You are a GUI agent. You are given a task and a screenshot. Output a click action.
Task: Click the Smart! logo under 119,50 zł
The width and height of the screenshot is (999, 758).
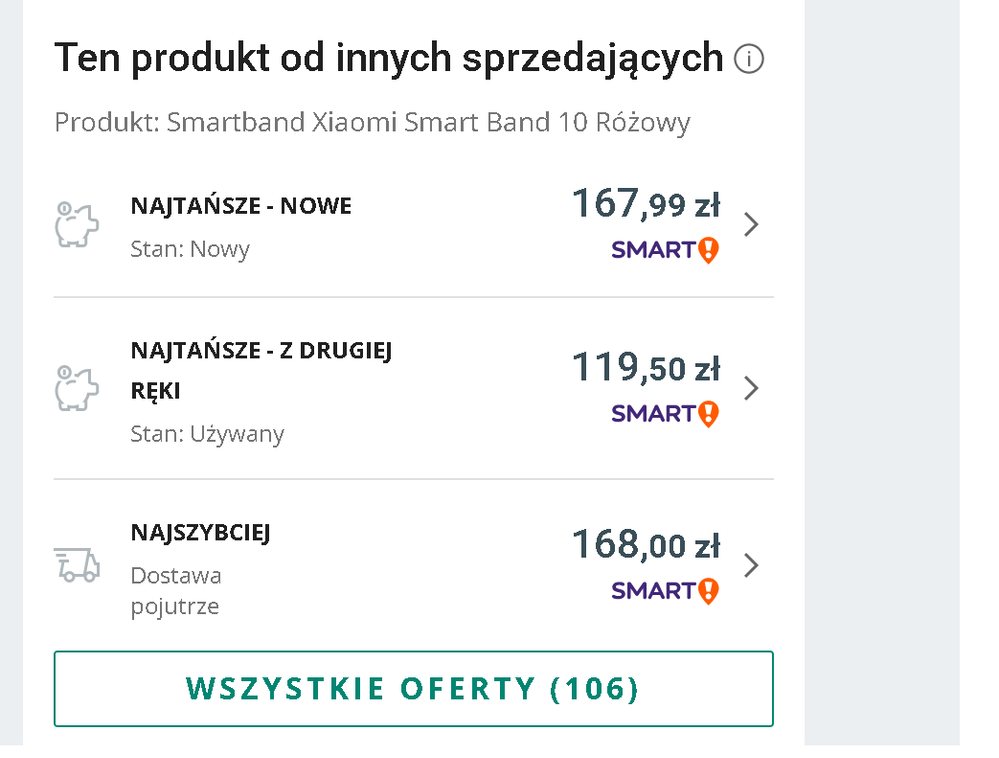(x=665, y=413)
